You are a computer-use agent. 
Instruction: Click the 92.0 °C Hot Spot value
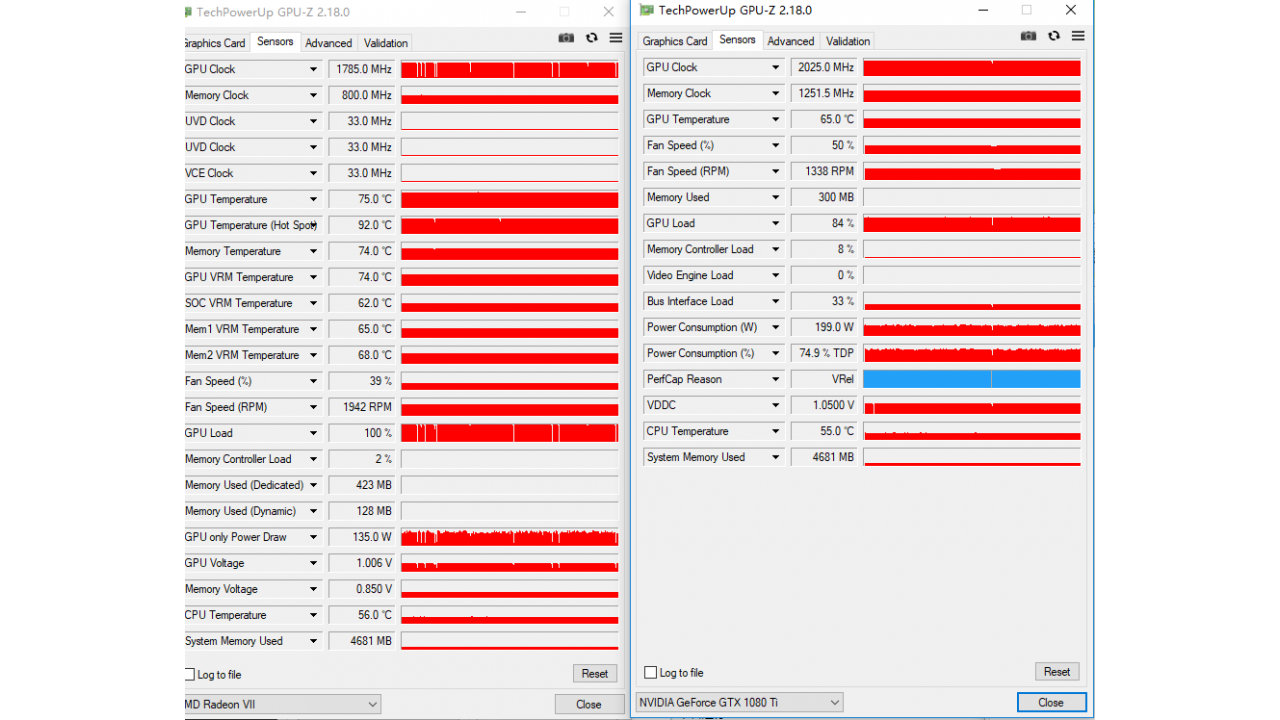(x=361, y=225)
